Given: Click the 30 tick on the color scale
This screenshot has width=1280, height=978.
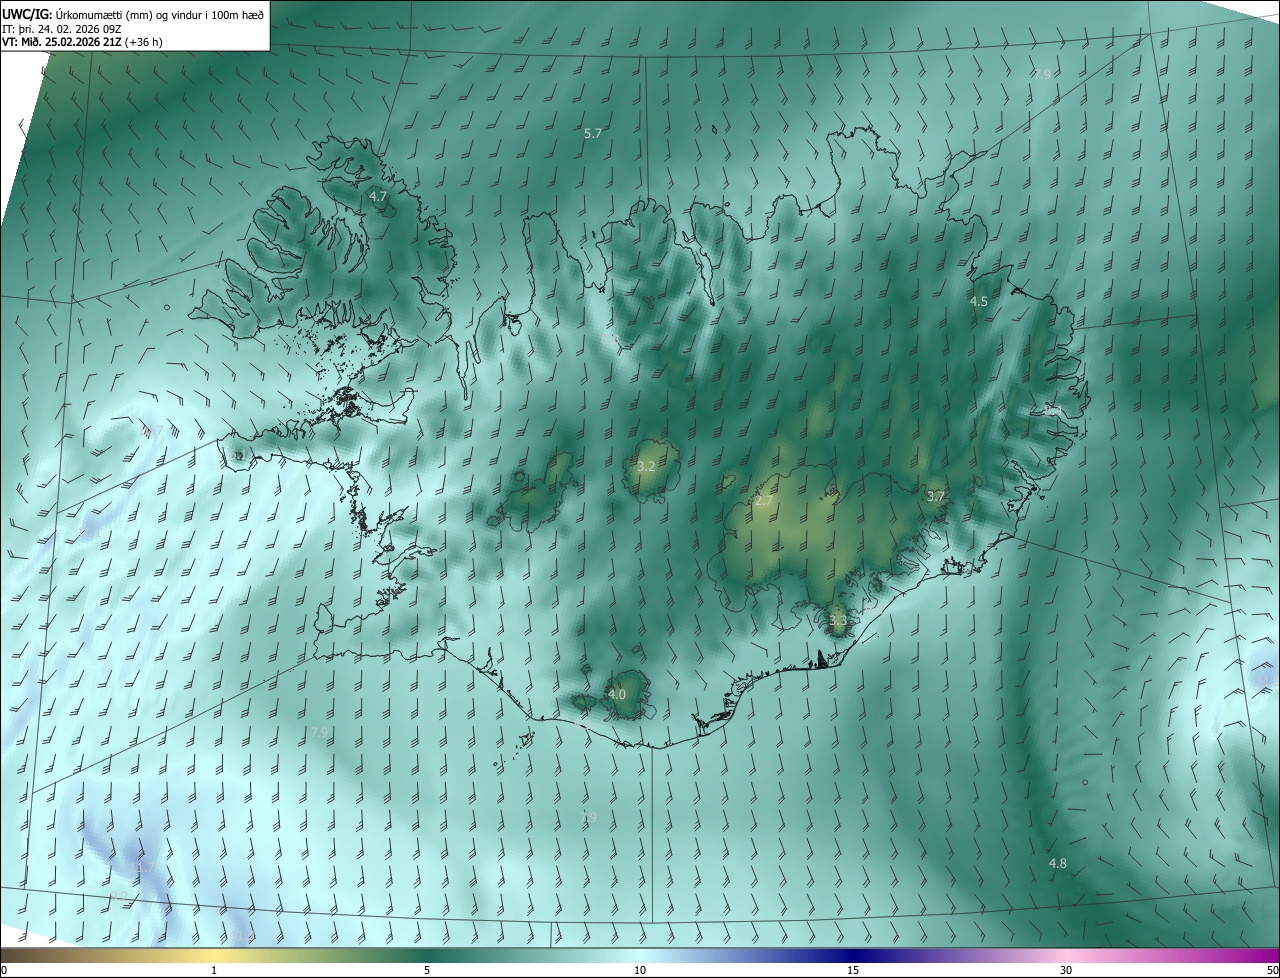Looking at the screenshot, I should 1066,971.
